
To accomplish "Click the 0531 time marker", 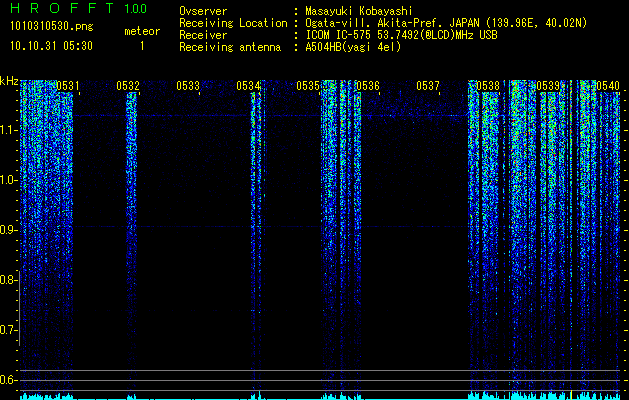I will pos(68,86).
